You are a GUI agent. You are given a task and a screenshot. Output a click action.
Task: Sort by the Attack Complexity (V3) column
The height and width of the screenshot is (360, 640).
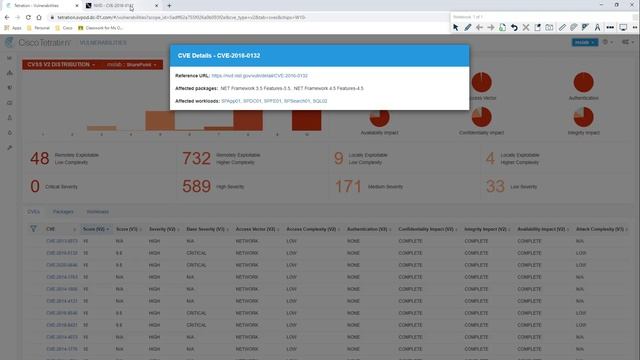(x=602, y=229)
